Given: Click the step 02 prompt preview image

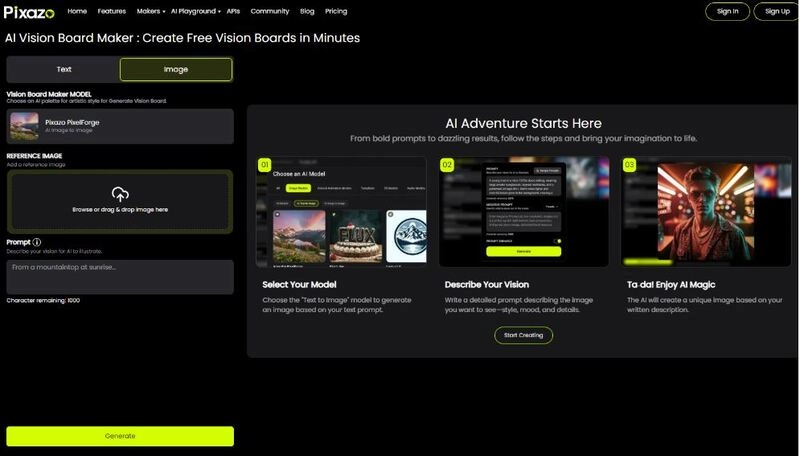Looking at the screenshot, I should tap(523, 212).
